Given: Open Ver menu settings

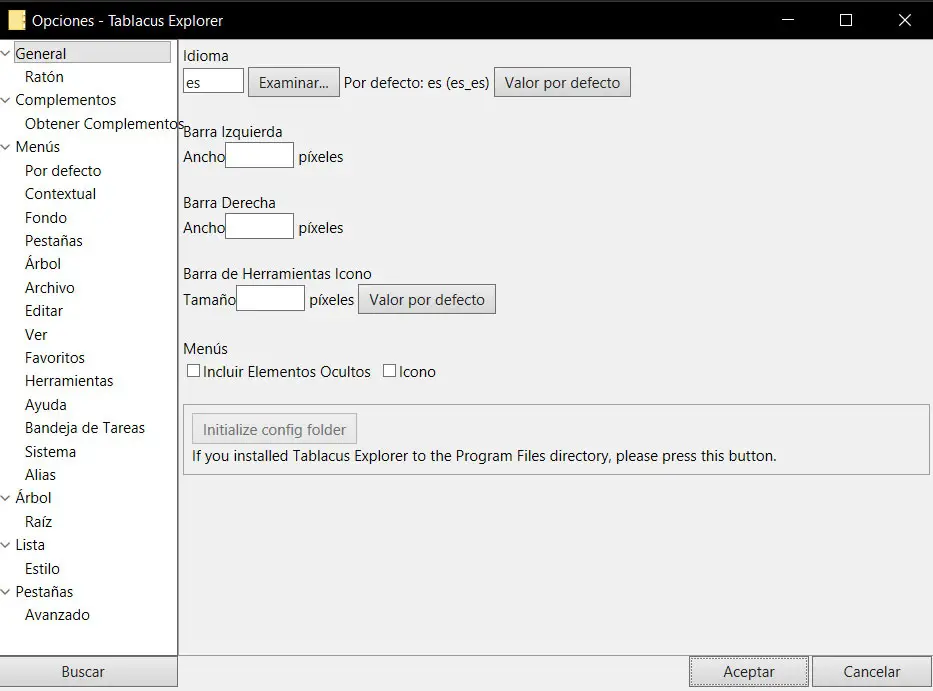Looking at the screenshot, I should [x=36, y=335].
